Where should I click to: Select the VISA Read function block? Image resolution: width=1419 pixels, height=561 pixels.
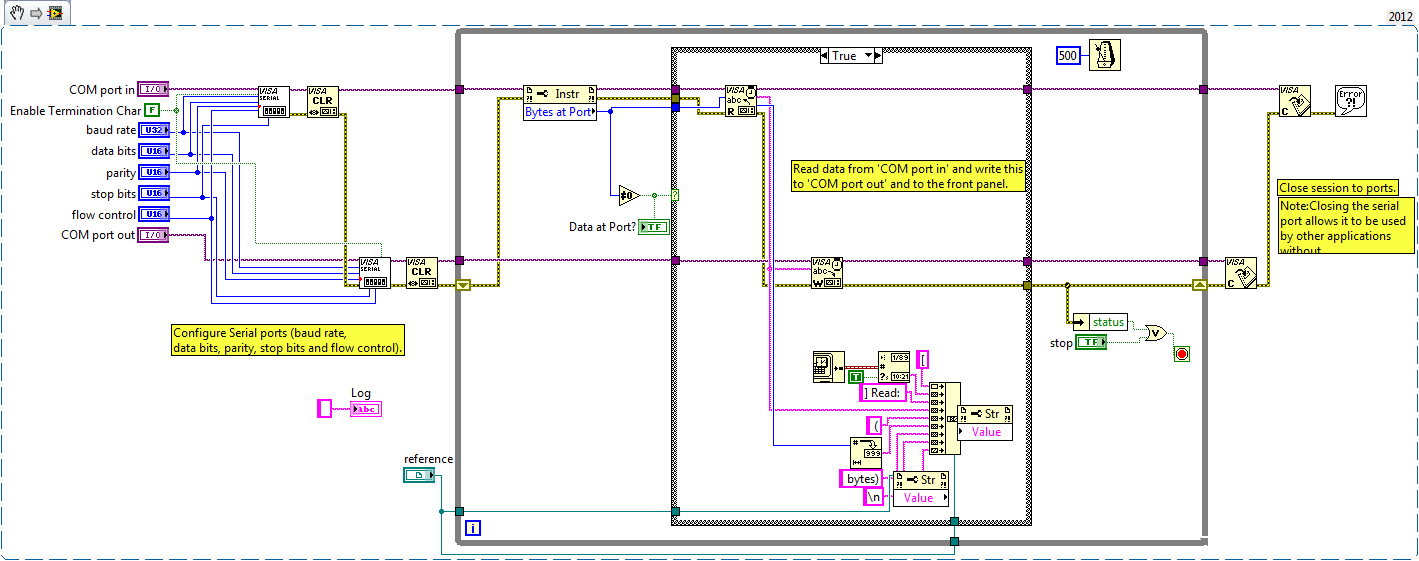point(741,101)
